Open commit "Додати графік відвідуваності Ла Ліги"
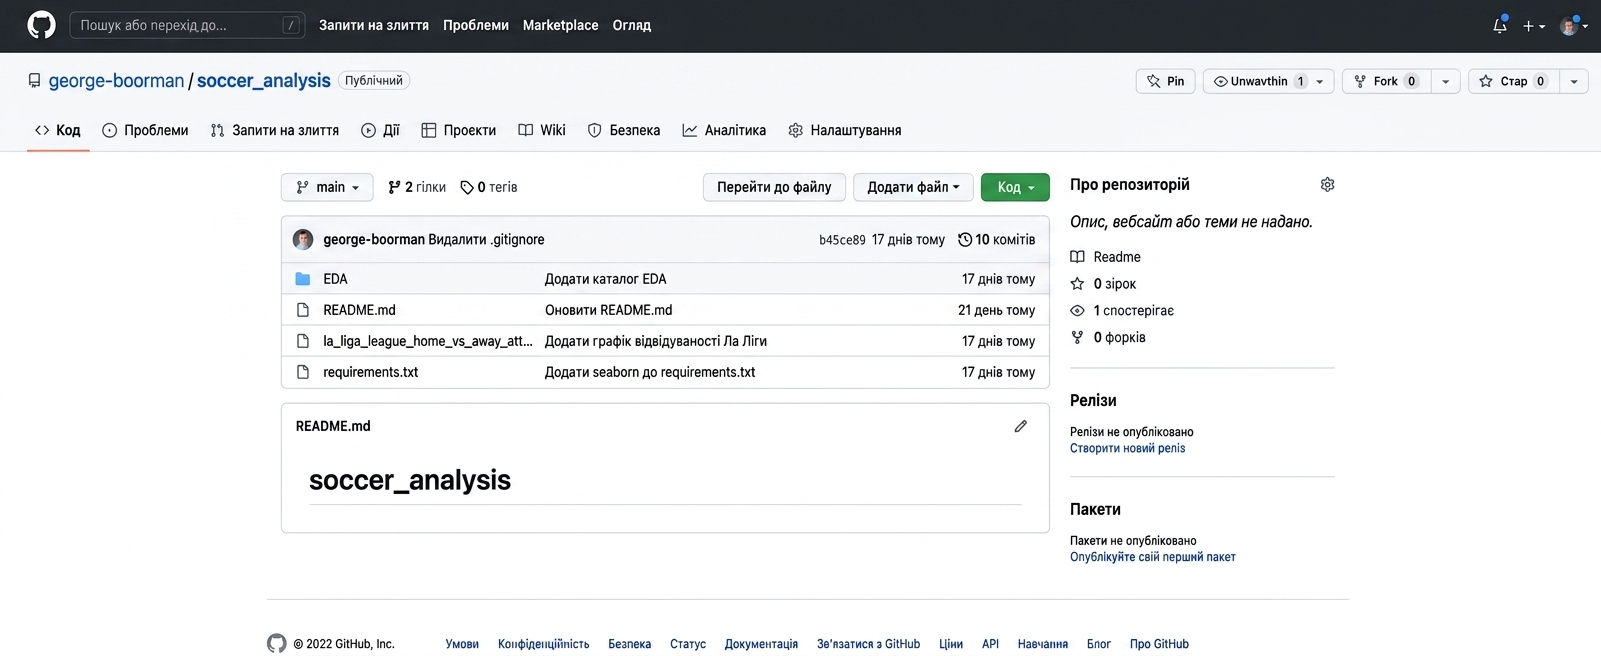 pyautogui.click(x=656, y=341)
